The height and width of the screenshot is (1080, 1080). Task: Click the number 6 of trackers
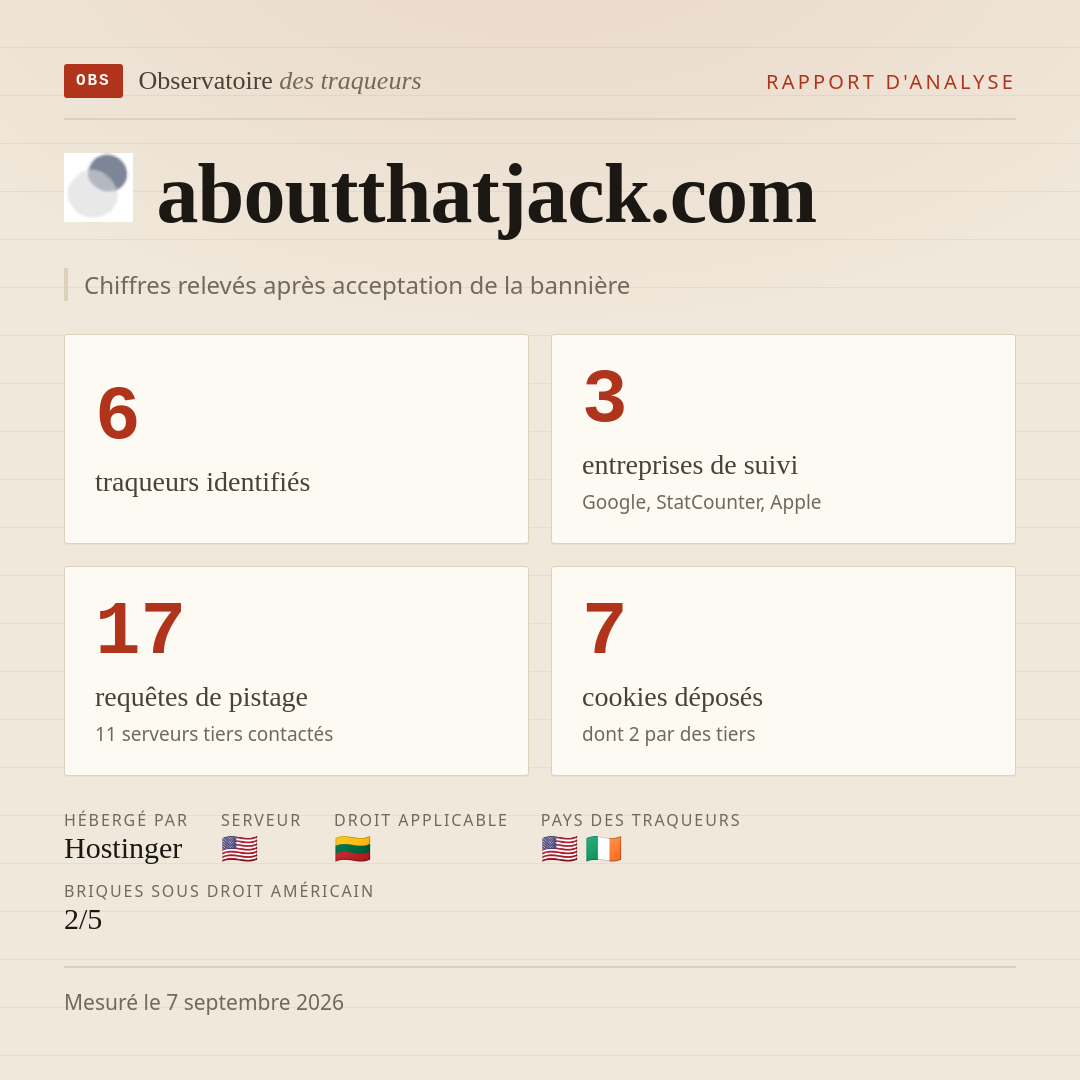click(118, 413)
